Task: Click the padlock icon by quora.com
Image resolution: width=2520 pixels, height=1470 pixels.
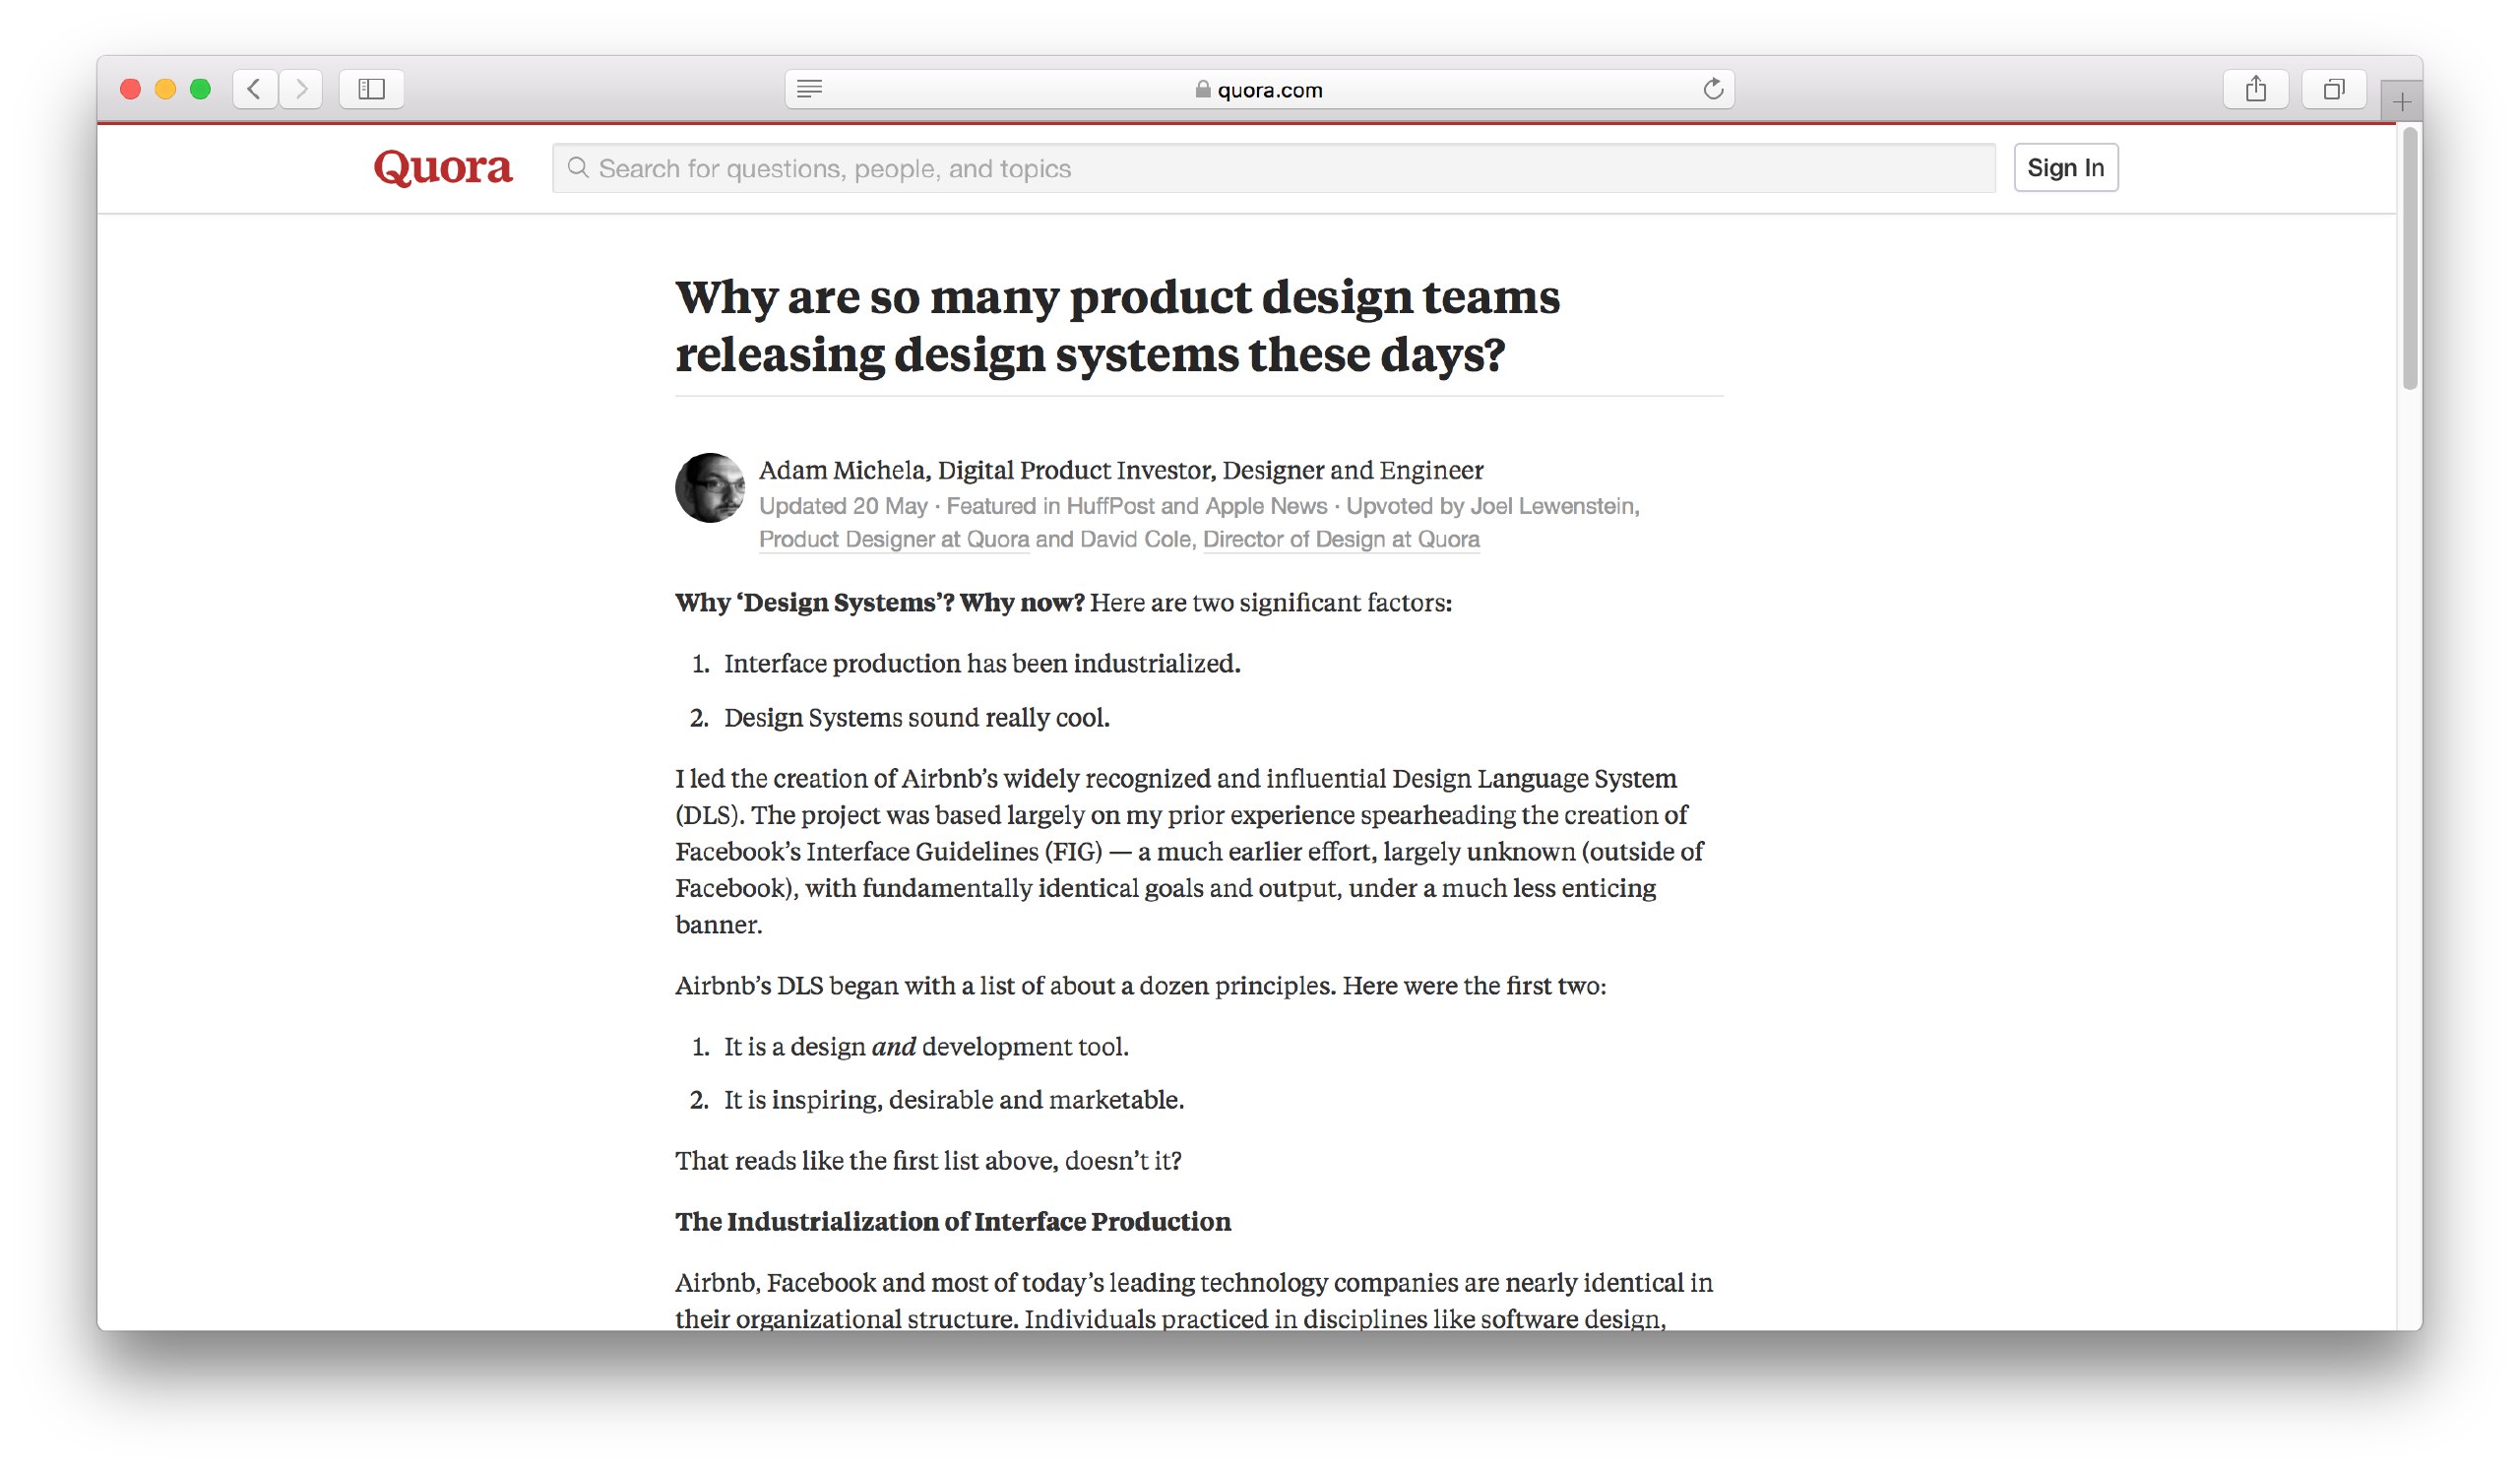Action: [1203, 89]
